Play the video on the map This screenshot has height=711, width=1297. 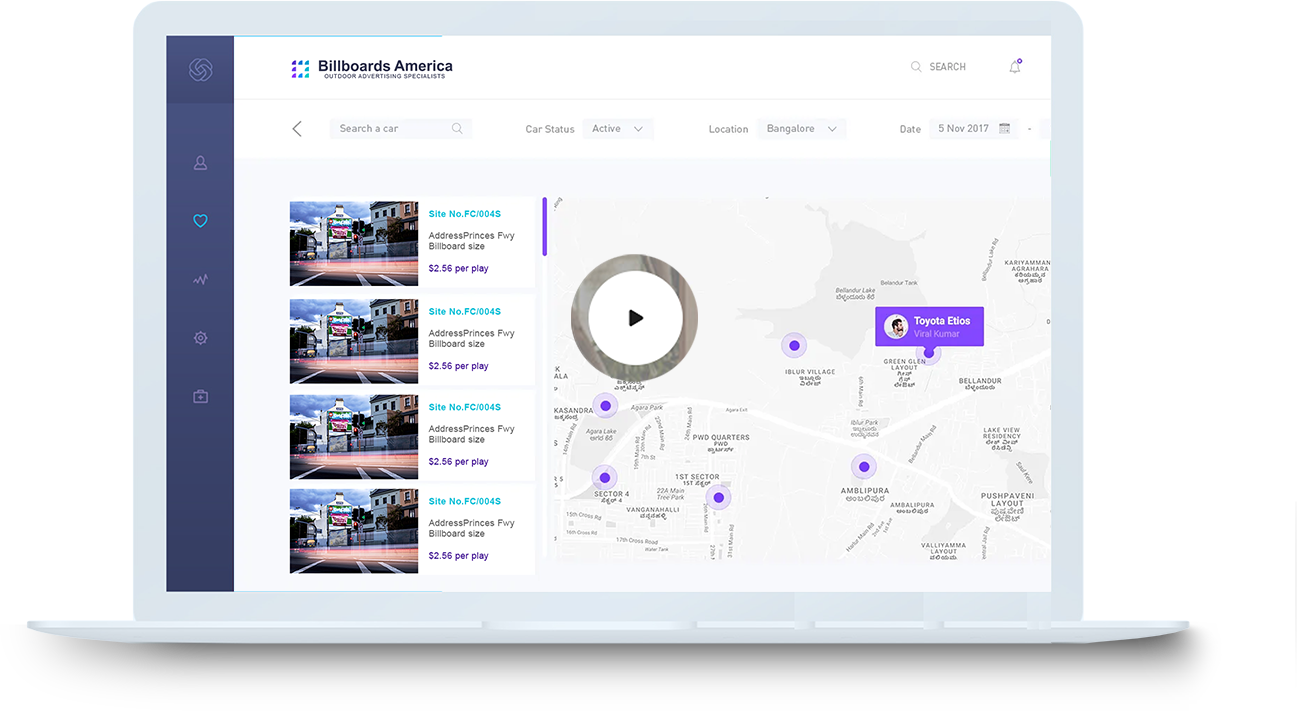[x=635, y=318]
